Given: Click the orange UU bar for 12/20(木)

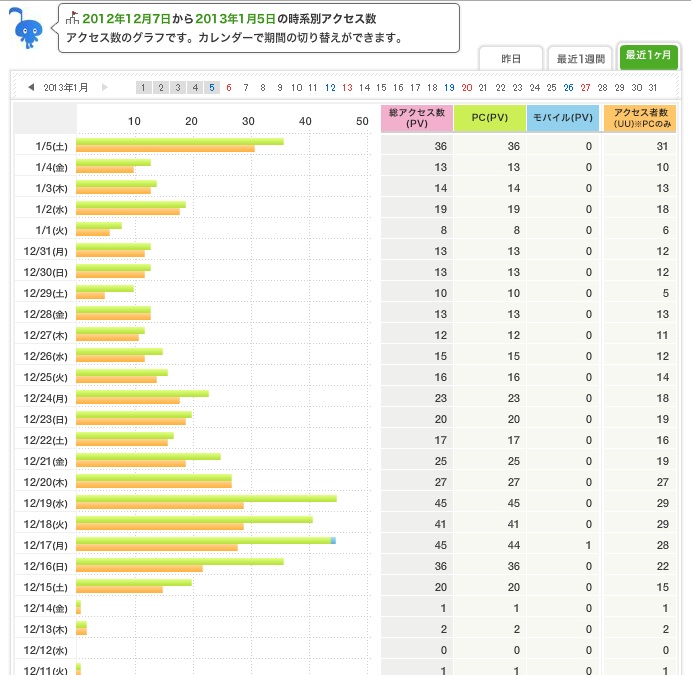Looking at the screenshot, I should pos(154,484).
